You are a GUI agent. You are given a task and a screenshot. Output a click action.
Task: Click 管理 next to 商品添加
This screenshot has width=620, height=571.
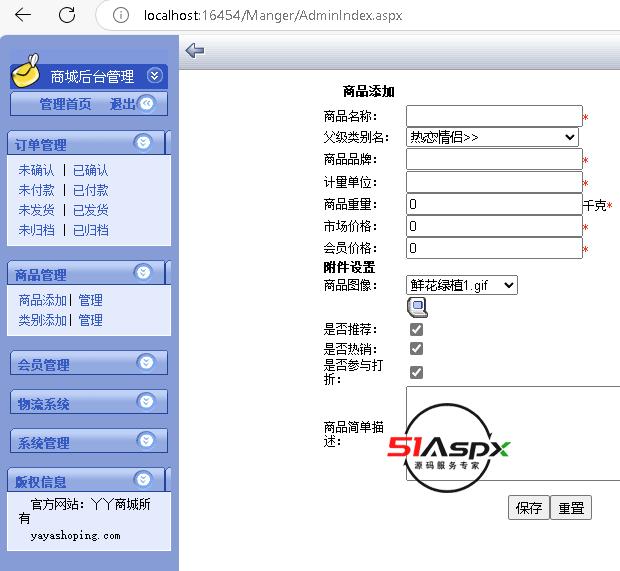(91, 300)
